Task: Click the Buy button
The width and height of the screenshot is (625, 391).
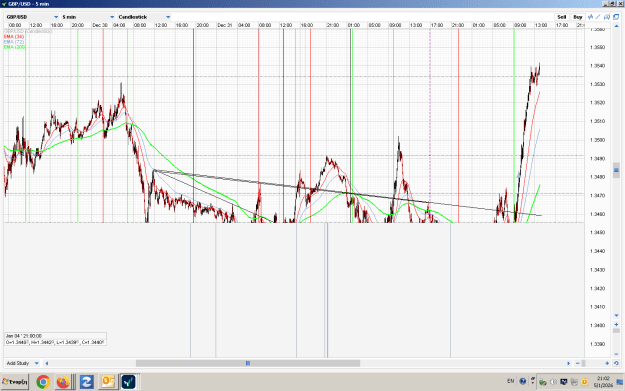Action: (578, 17)
